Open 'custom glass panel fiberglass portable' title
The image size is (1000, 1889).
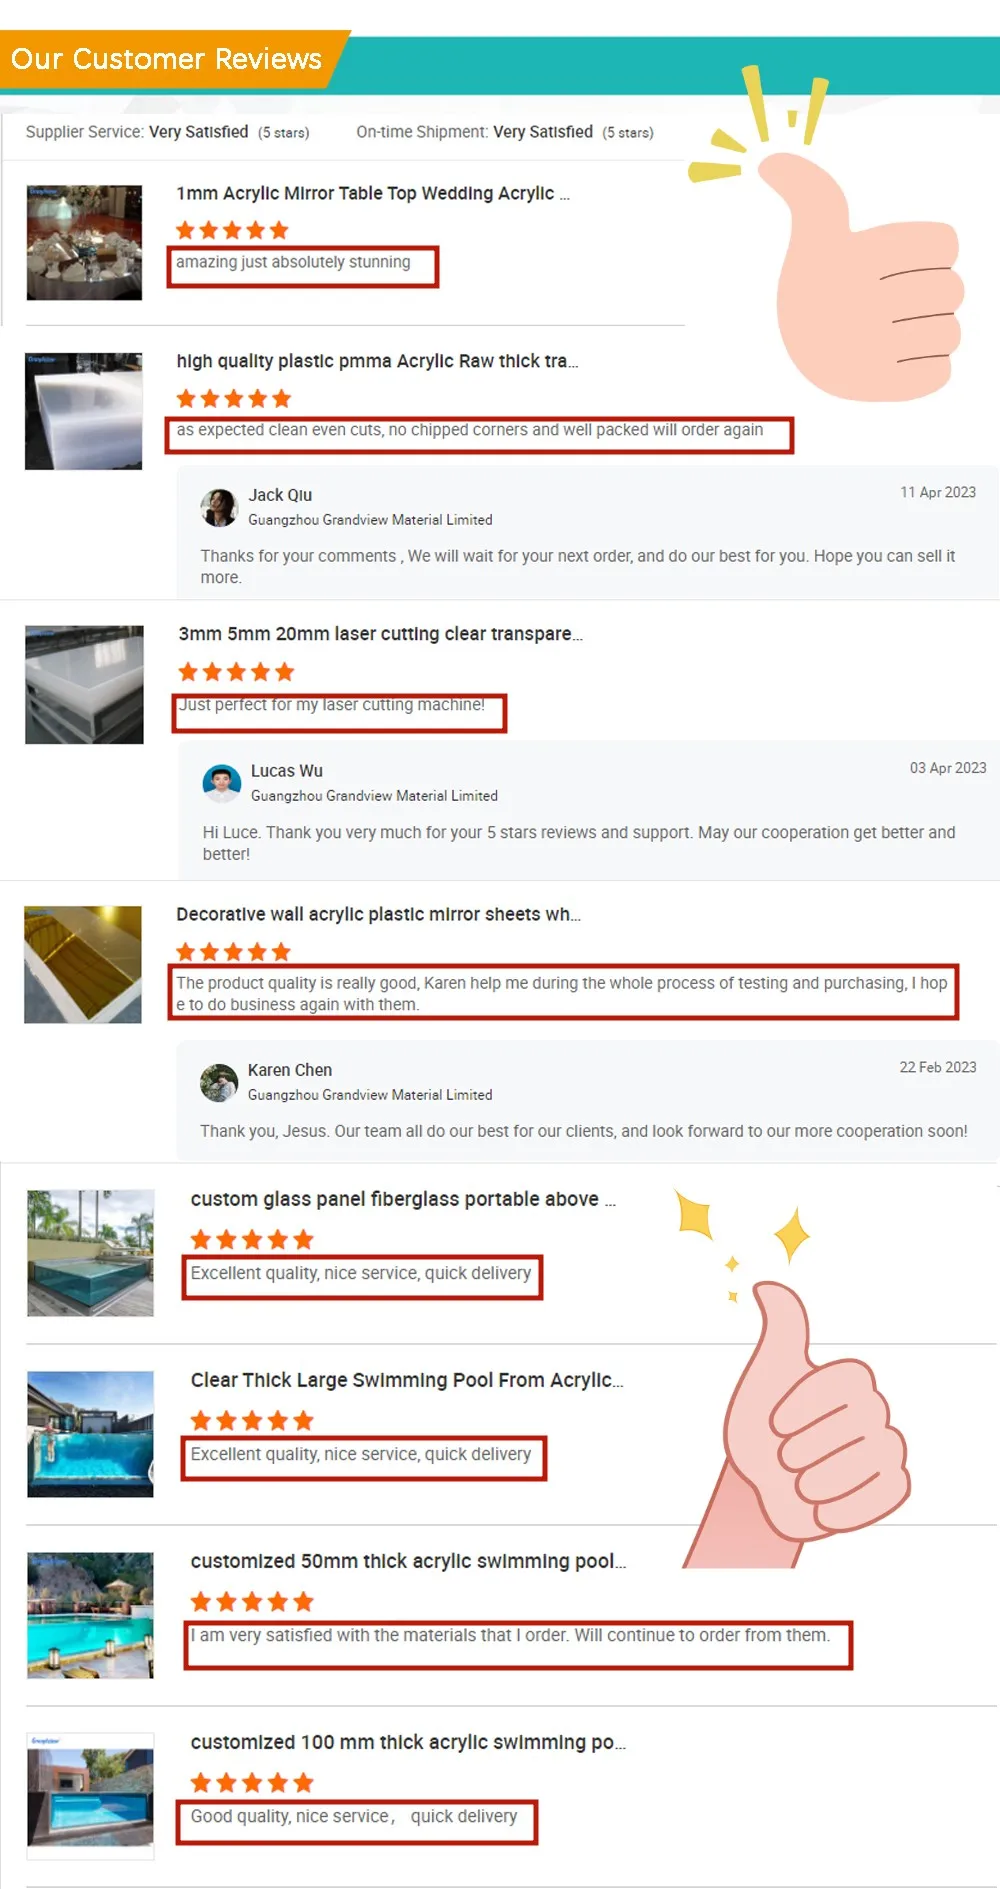[403, 1199]
